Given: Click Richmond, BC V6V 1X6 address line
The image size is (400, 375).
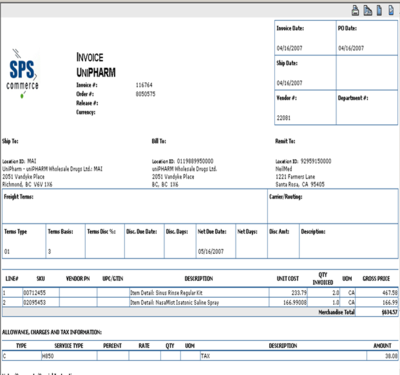Looking at the screenshot, I should click(27, 184).
